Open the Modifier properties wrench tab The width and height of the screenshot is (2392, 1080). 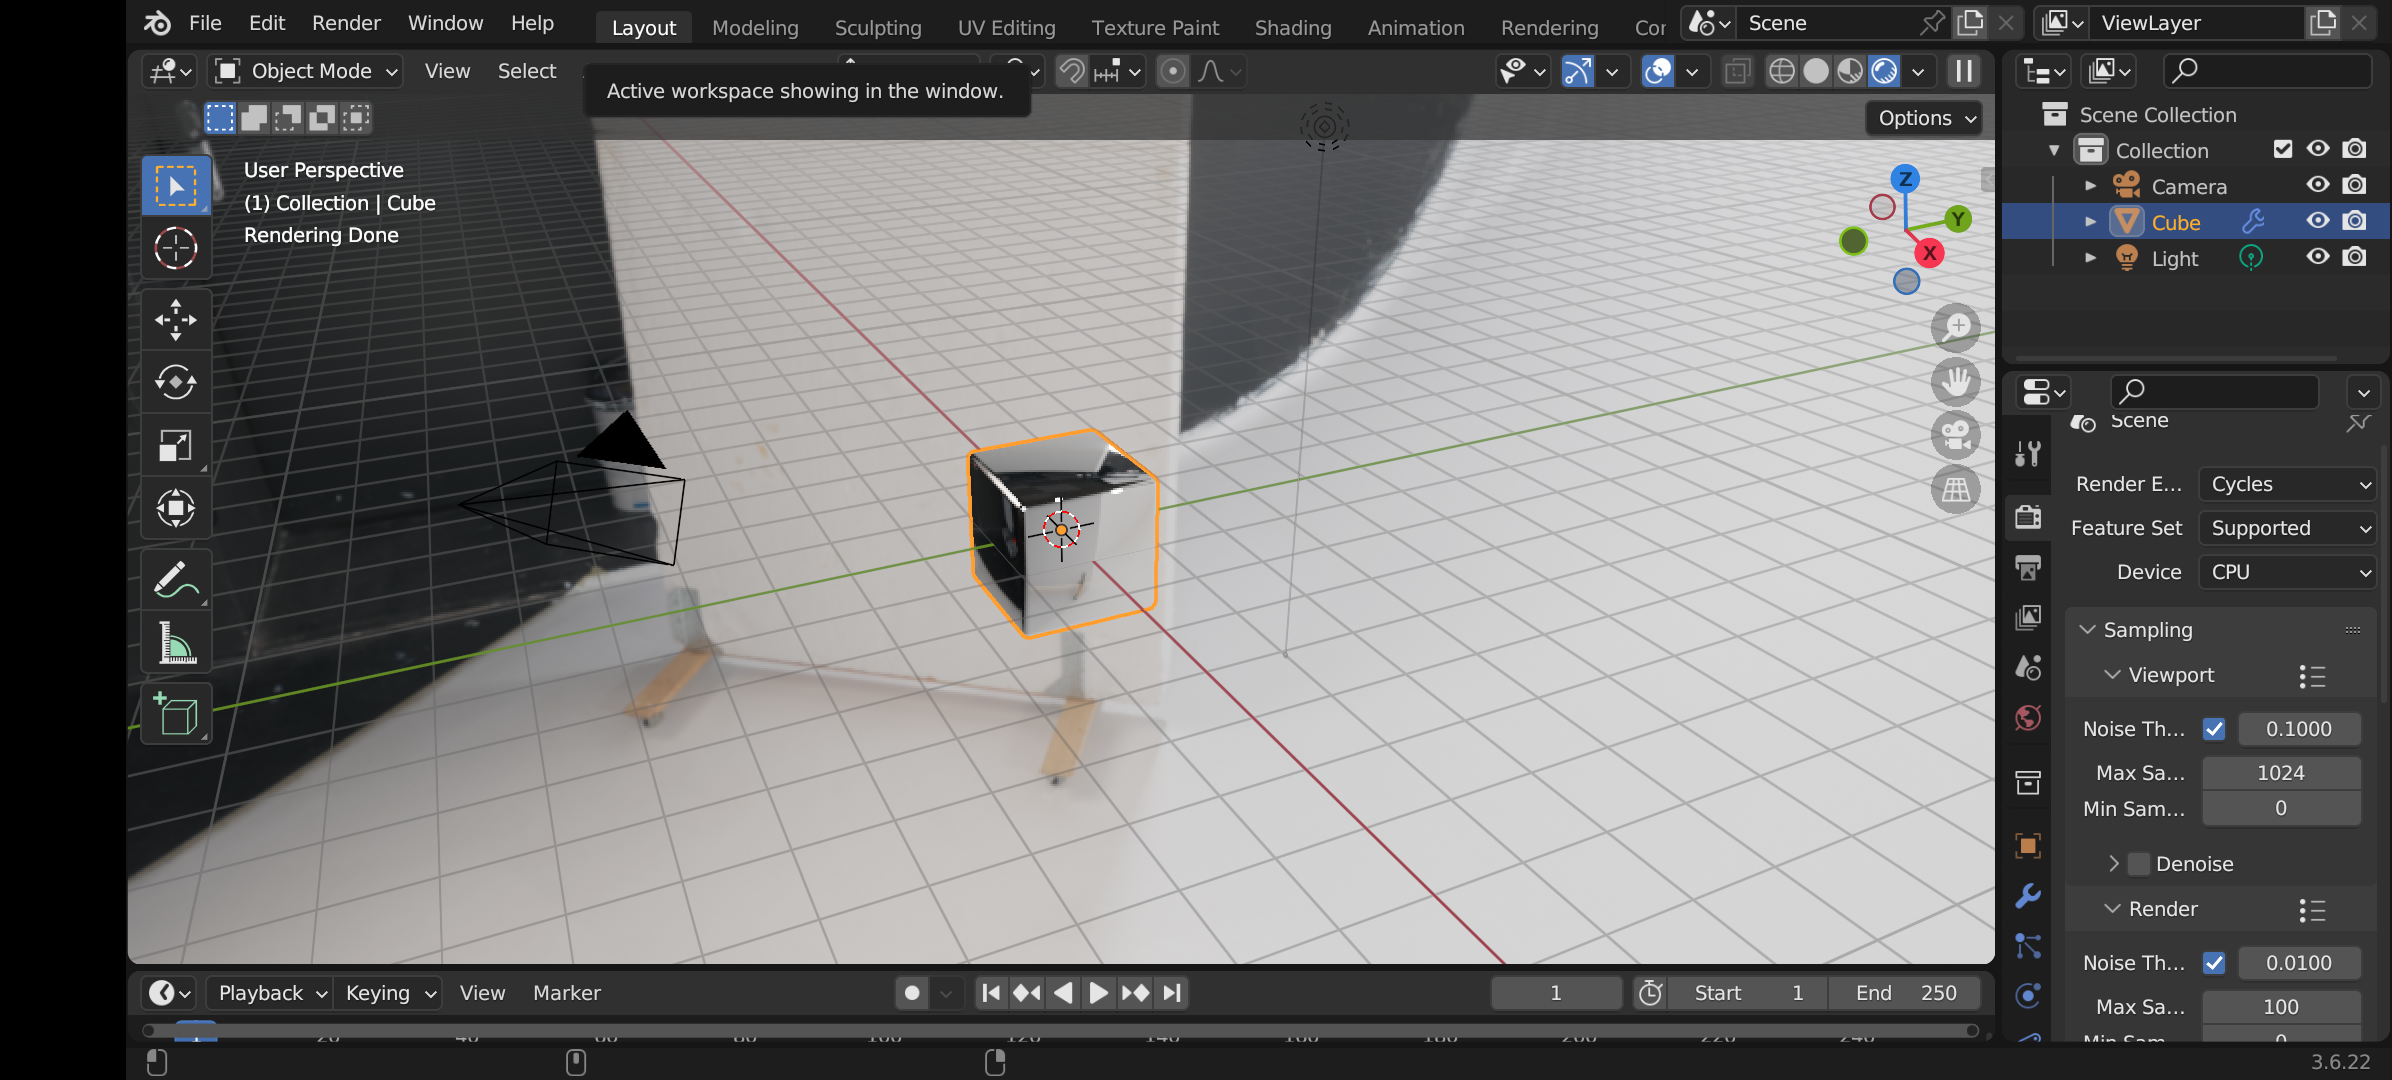(2028, 896)
